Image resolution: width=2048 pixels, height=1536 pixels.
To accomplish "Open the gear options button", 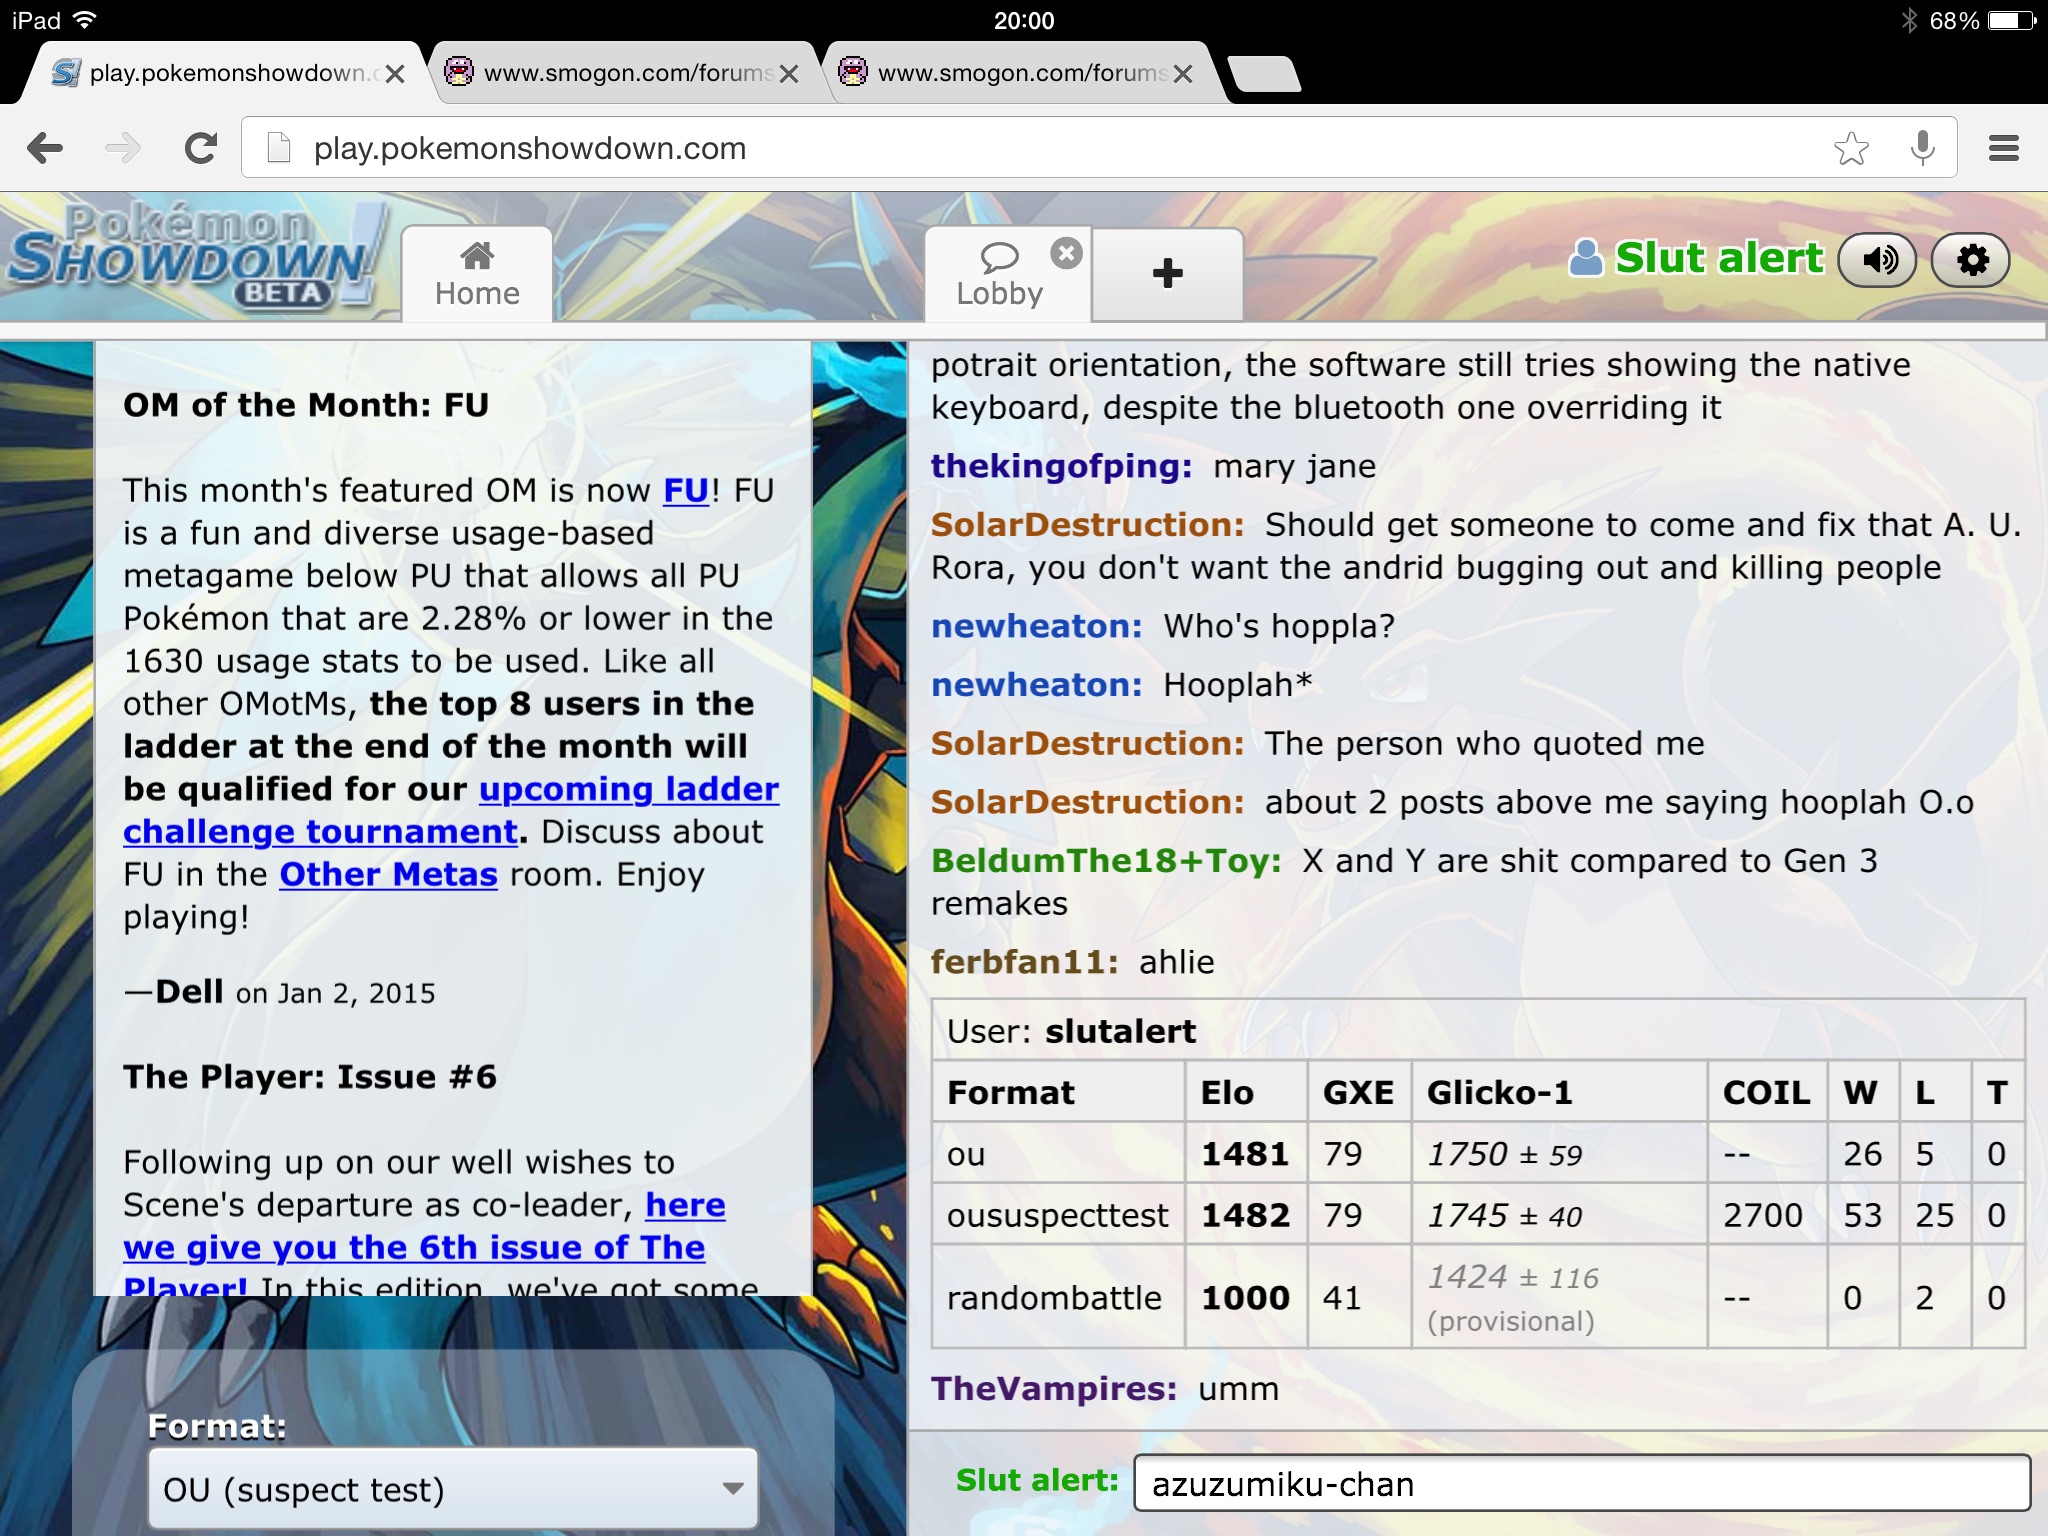I will 1971,261.
